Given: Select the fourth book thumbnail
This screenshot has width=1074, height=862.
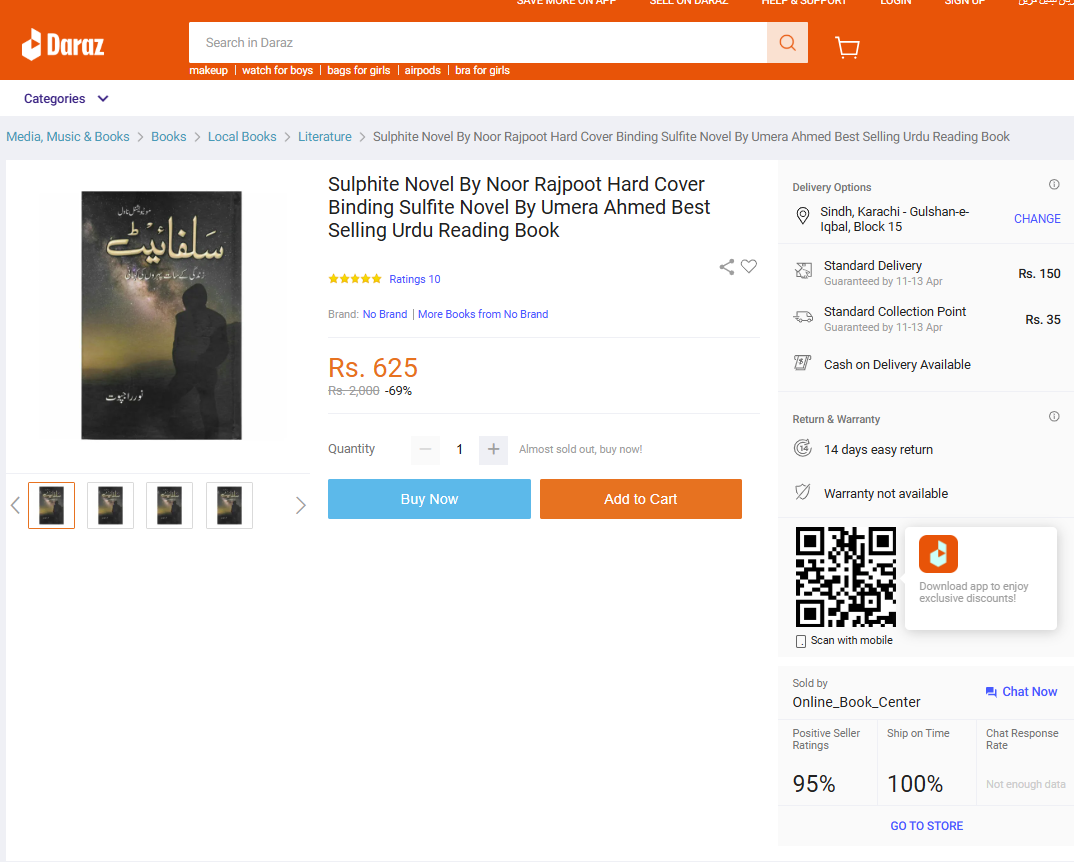Looking at the screenshot, I should pyautogui.click(x=229, y=506).
